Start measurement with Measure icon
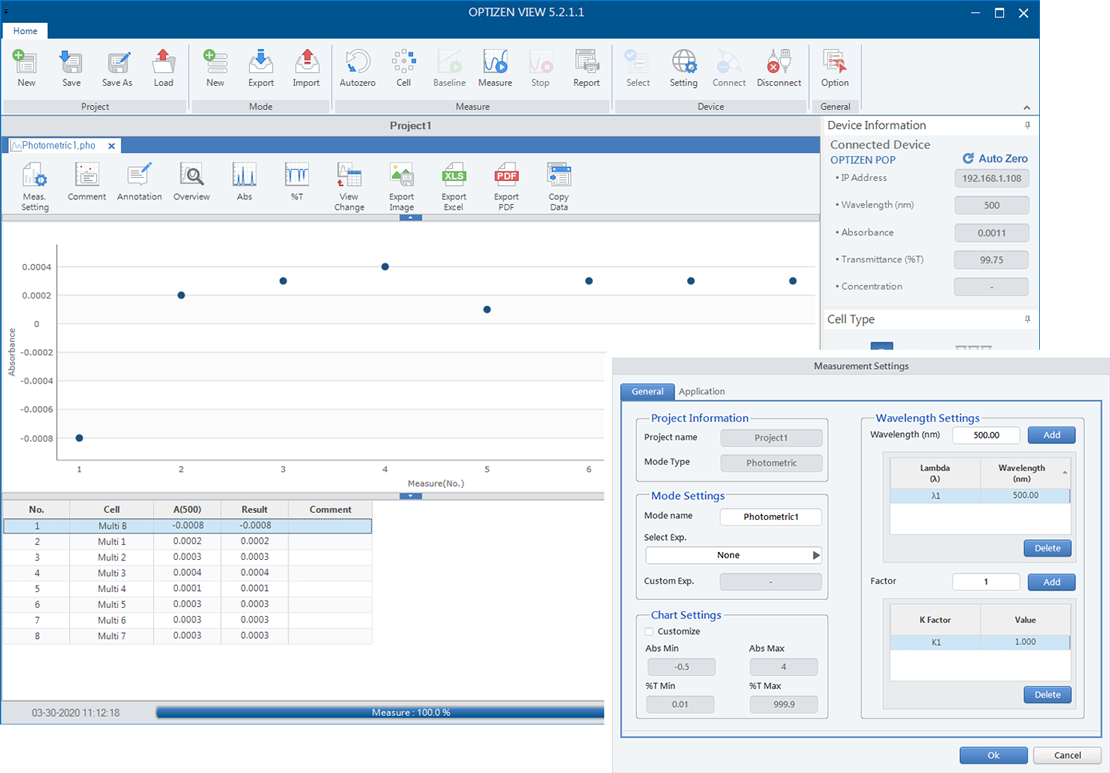 point(495,68)
